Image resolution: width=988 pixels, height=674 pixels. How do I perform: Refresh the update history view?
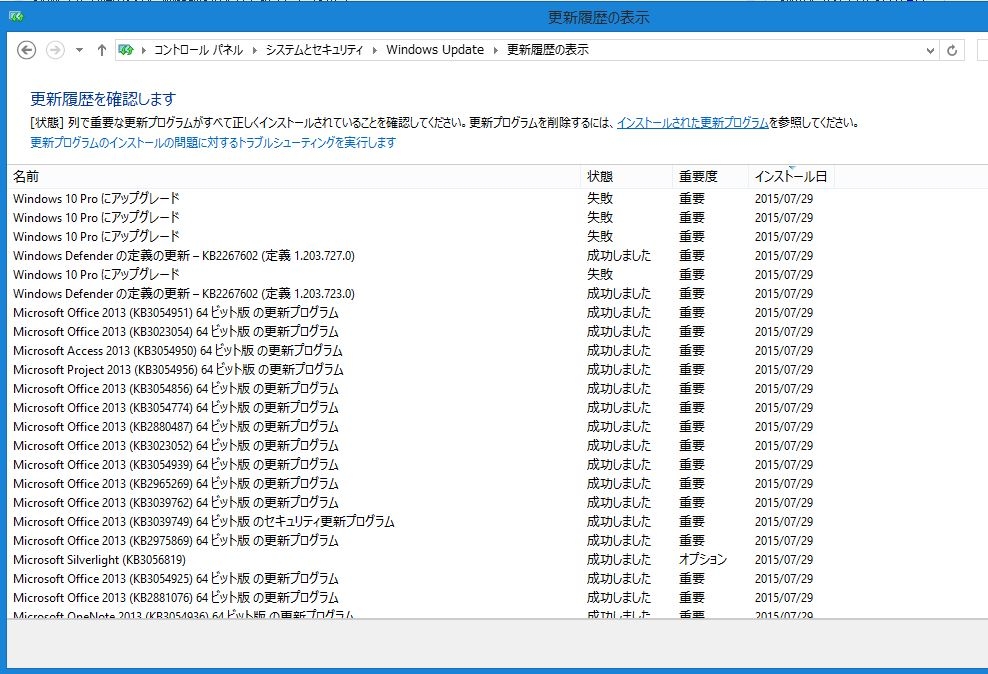pyautogui.click(x=952, y=50)
